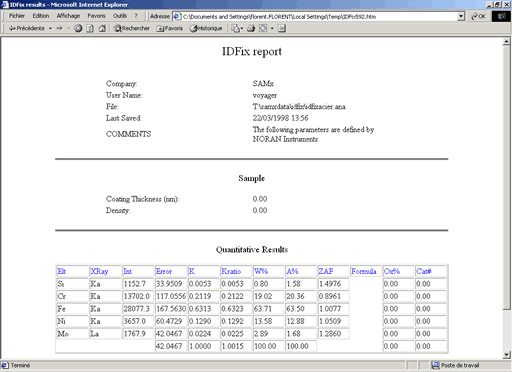Click the Mail icon in toolbar

point(235,28)
